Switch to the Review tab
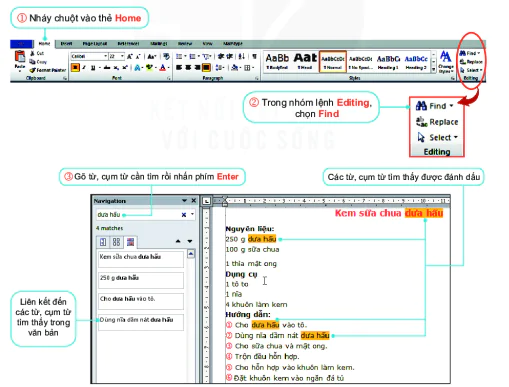The image size is (509, 387). (x=185, y=44)
